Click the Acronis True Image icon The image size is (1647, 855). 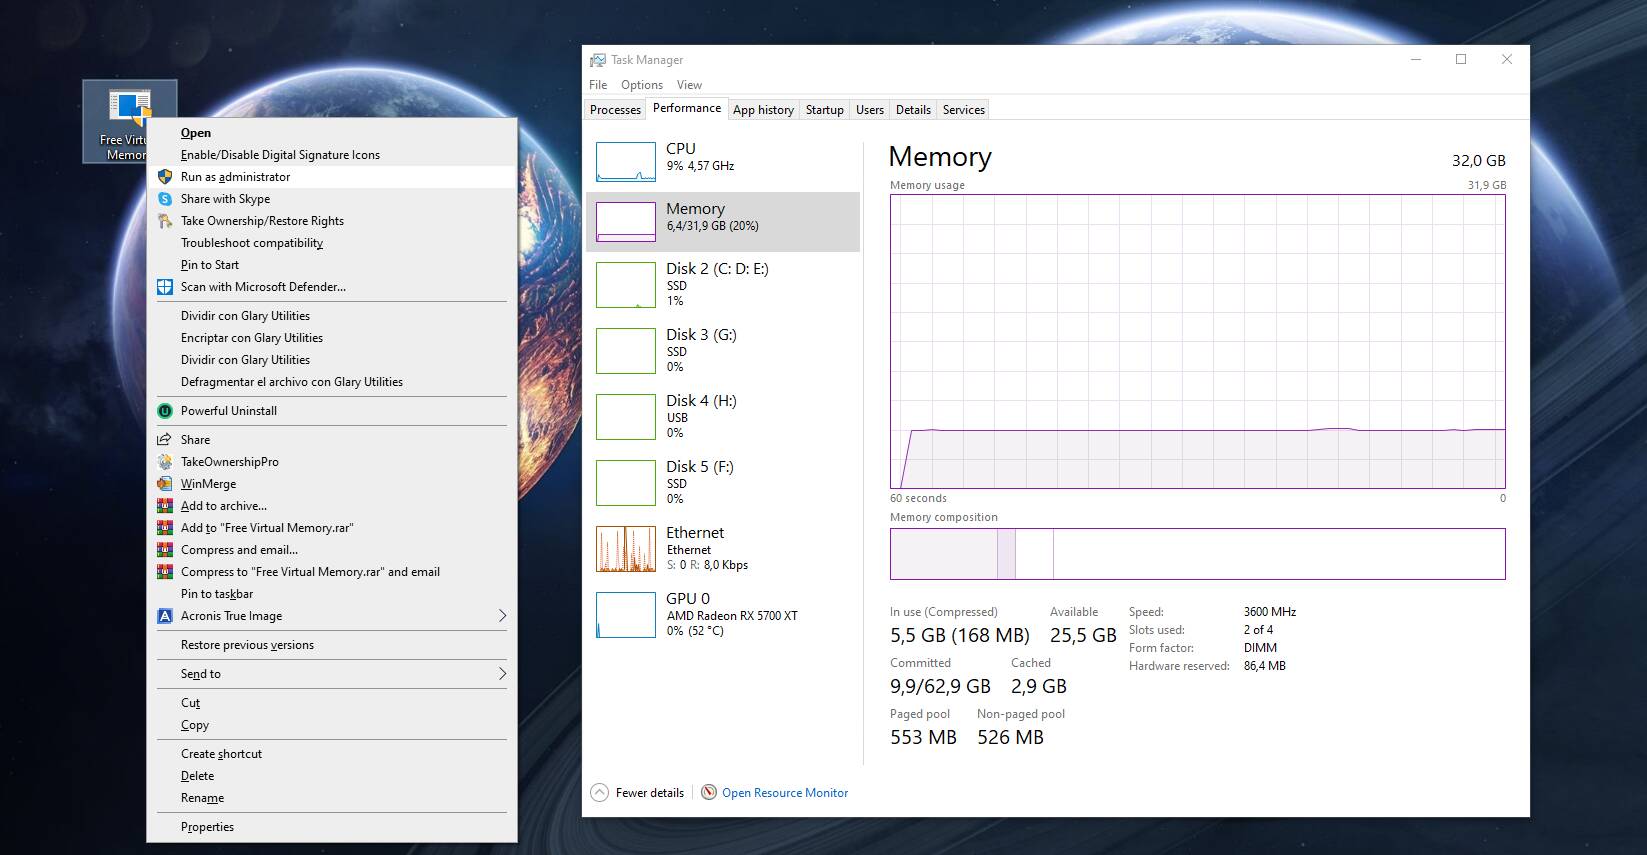coord(165,616)
